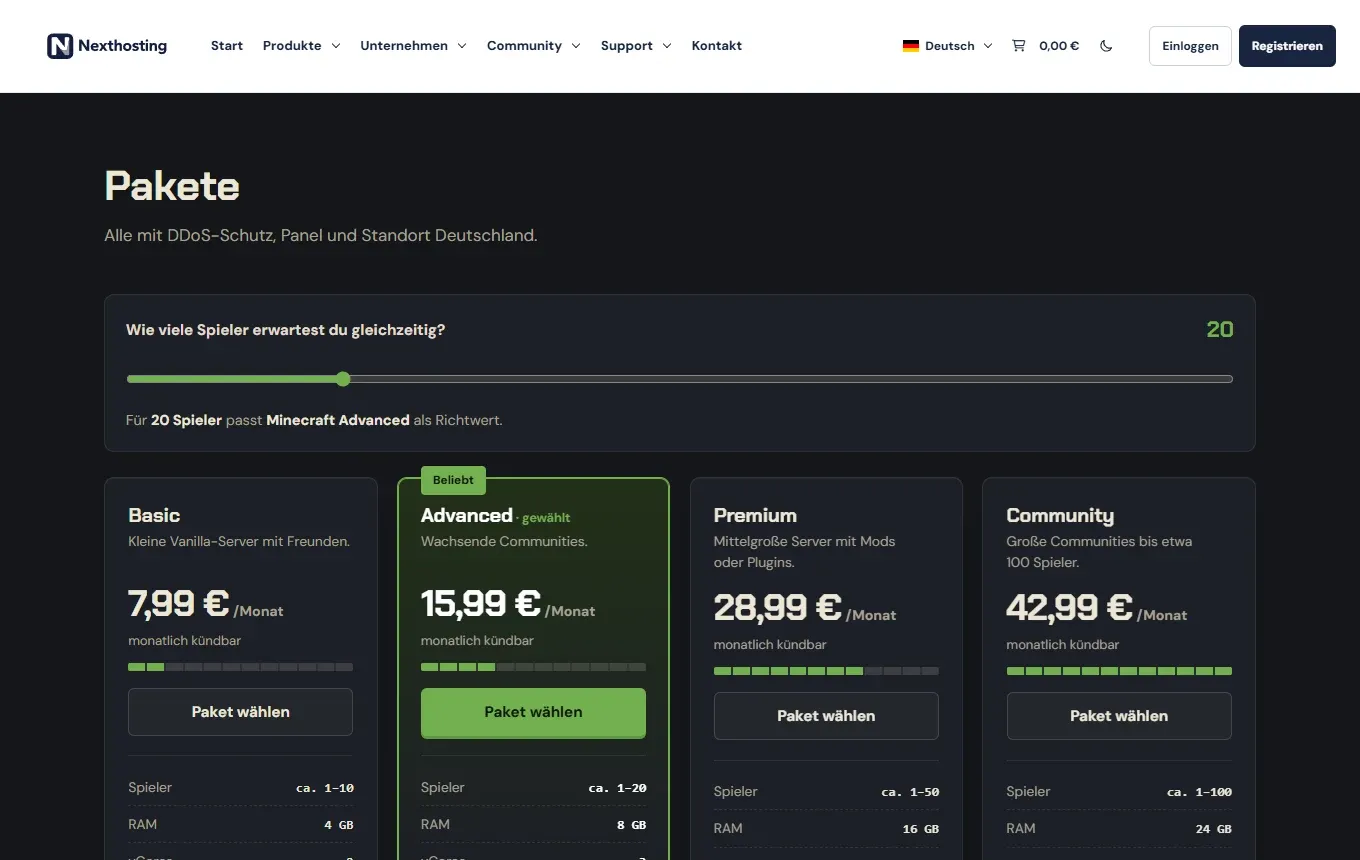
Task: Click the player count slider handle
Action: (343, 379)
